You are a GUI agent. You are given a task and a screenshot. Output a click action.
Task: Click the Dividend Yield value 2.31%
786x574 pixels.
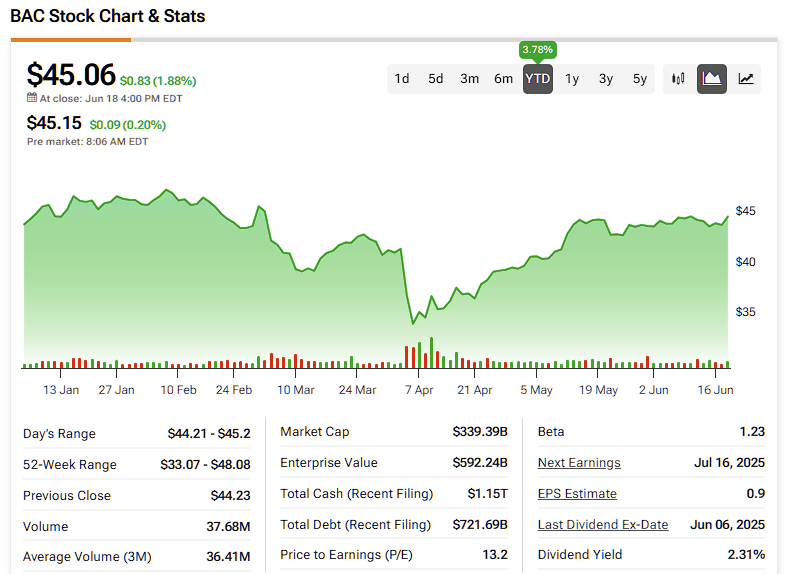746,555
